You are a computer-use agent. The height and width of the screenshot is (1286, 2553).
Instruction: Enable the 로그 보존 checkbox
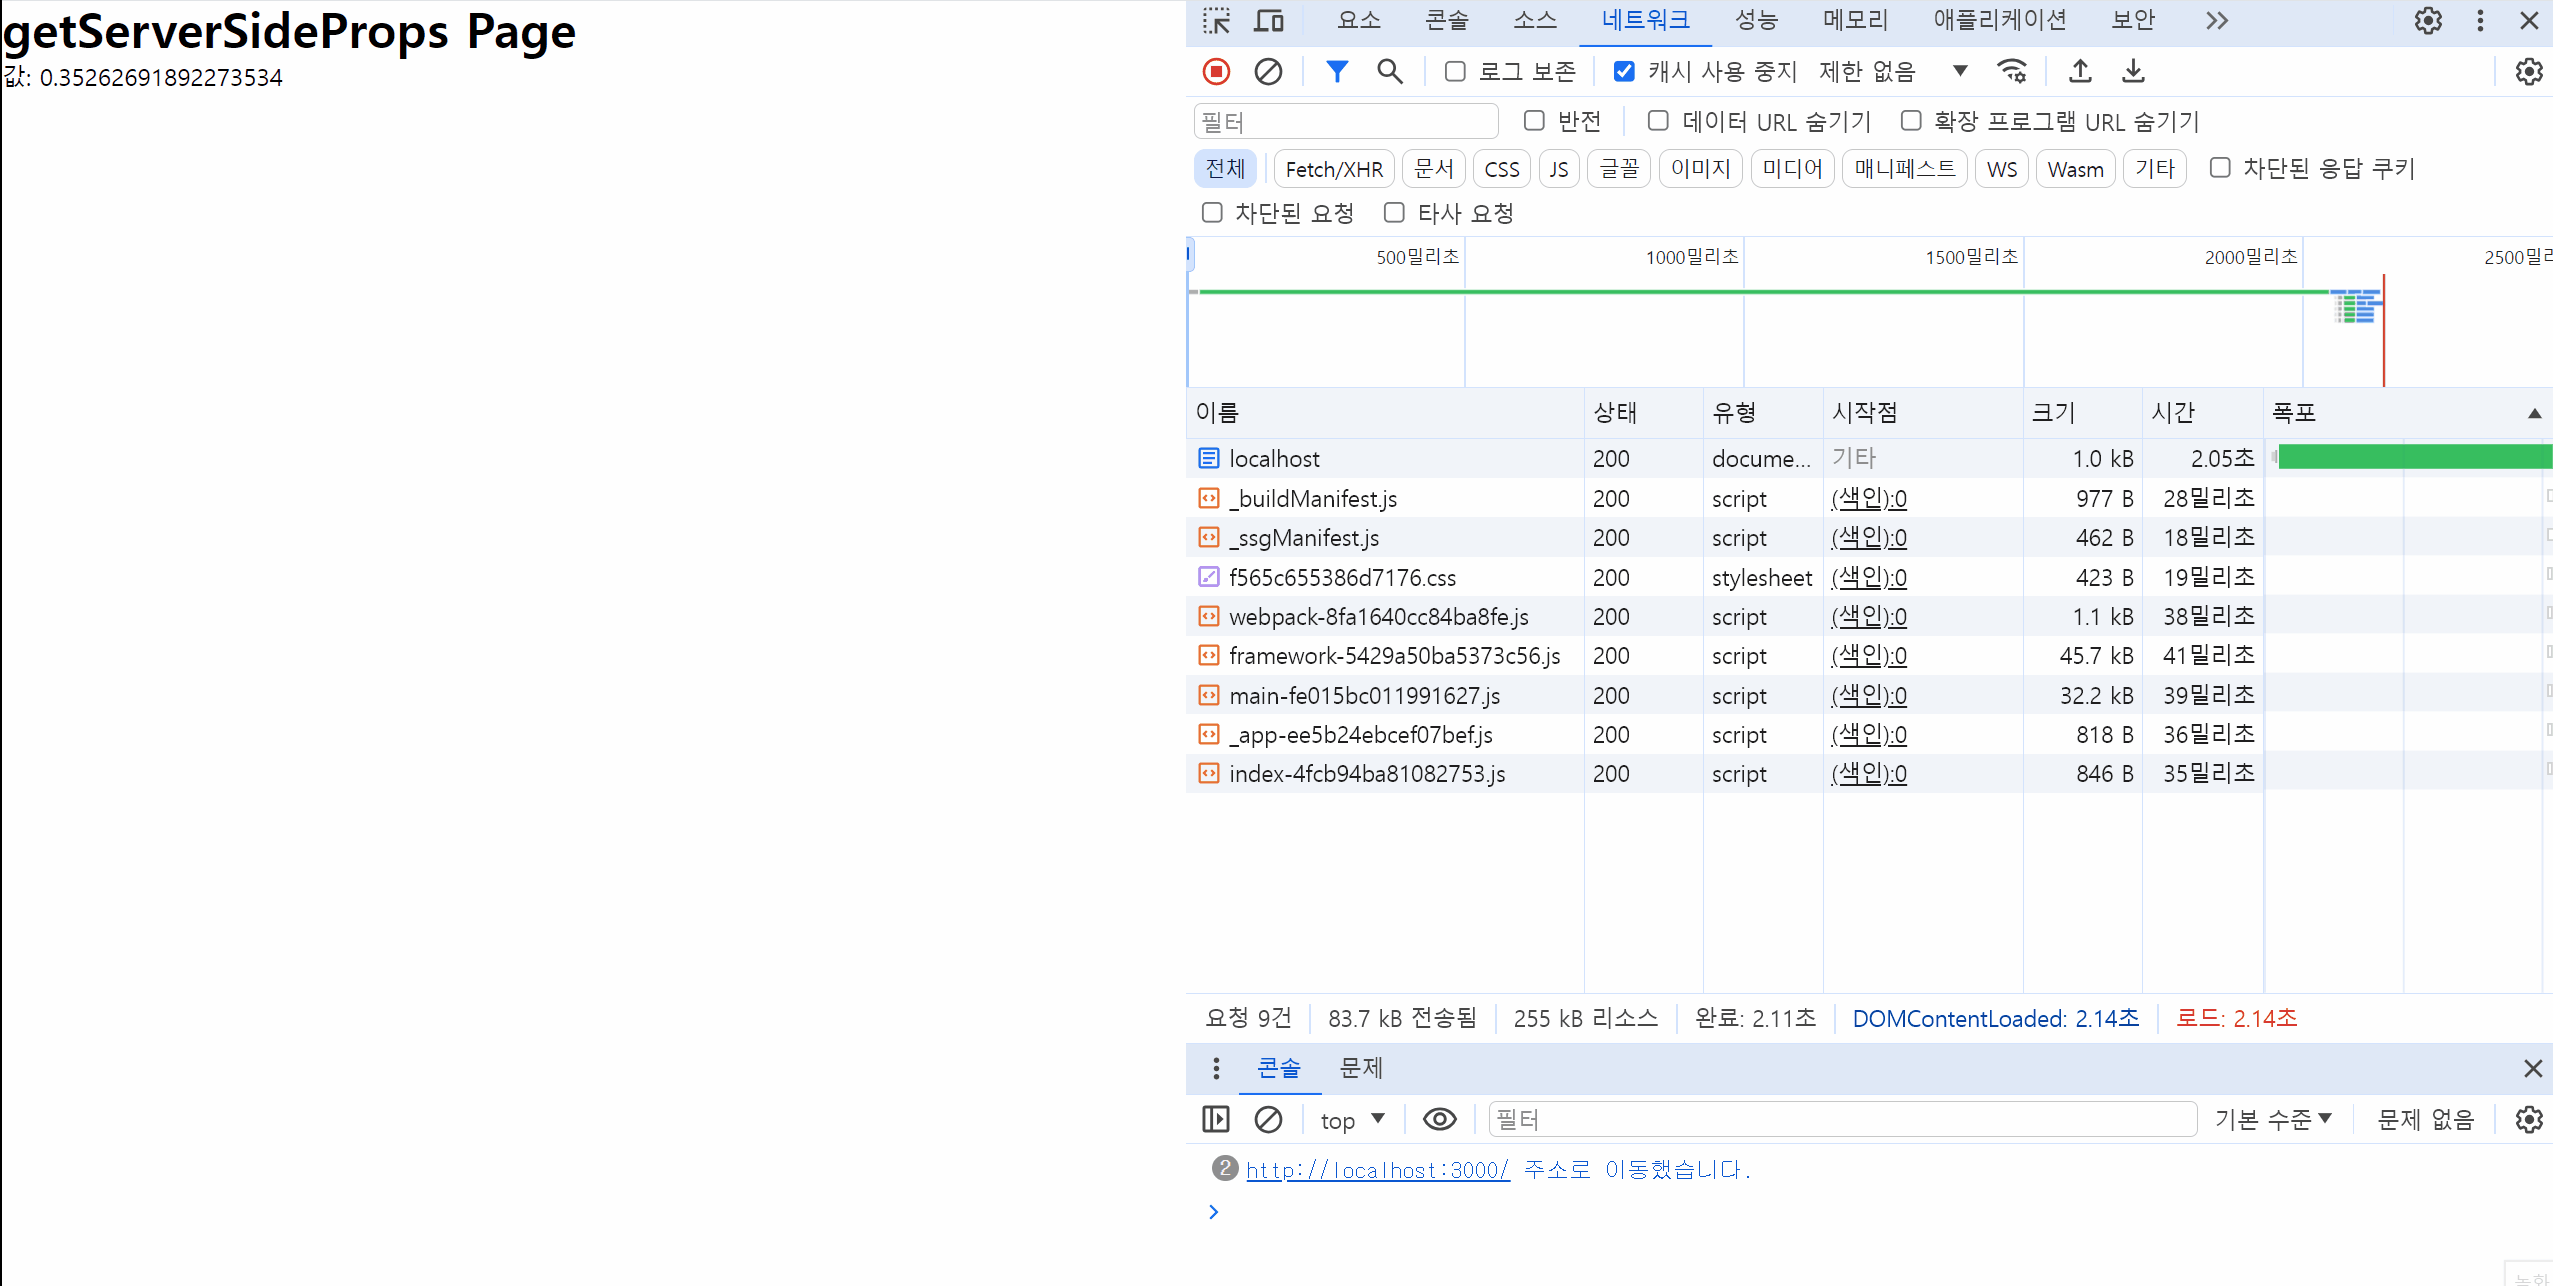click(1456, 71)
